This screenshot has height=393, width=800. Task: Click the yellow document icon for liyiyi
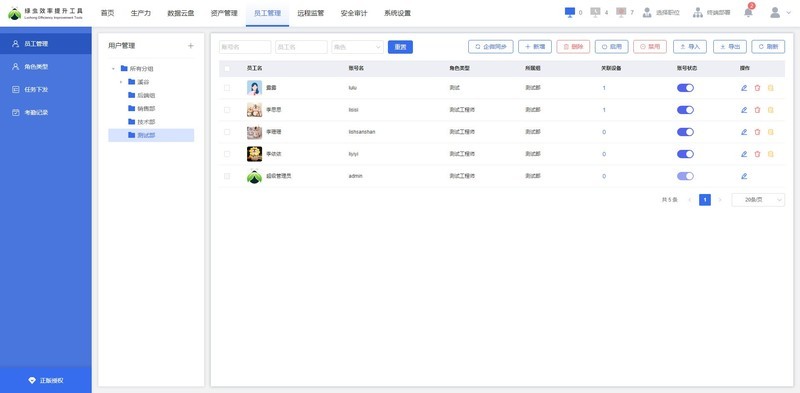point(770,154)
